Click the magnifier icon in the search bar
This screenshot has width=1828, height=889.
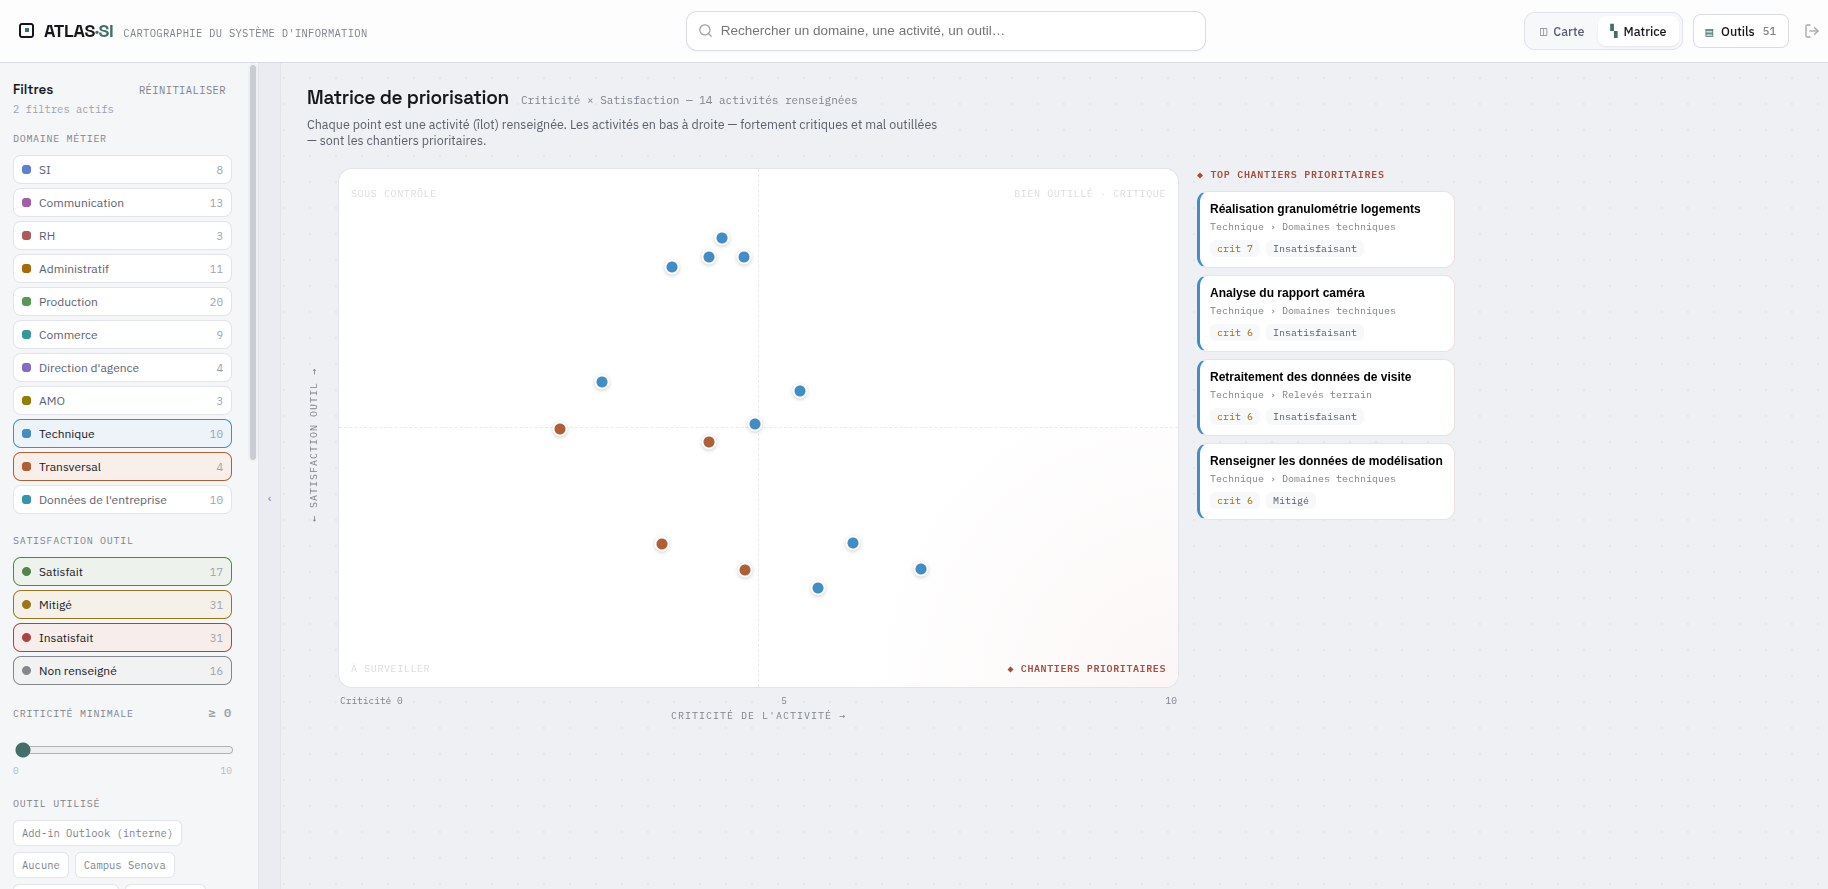705,31
